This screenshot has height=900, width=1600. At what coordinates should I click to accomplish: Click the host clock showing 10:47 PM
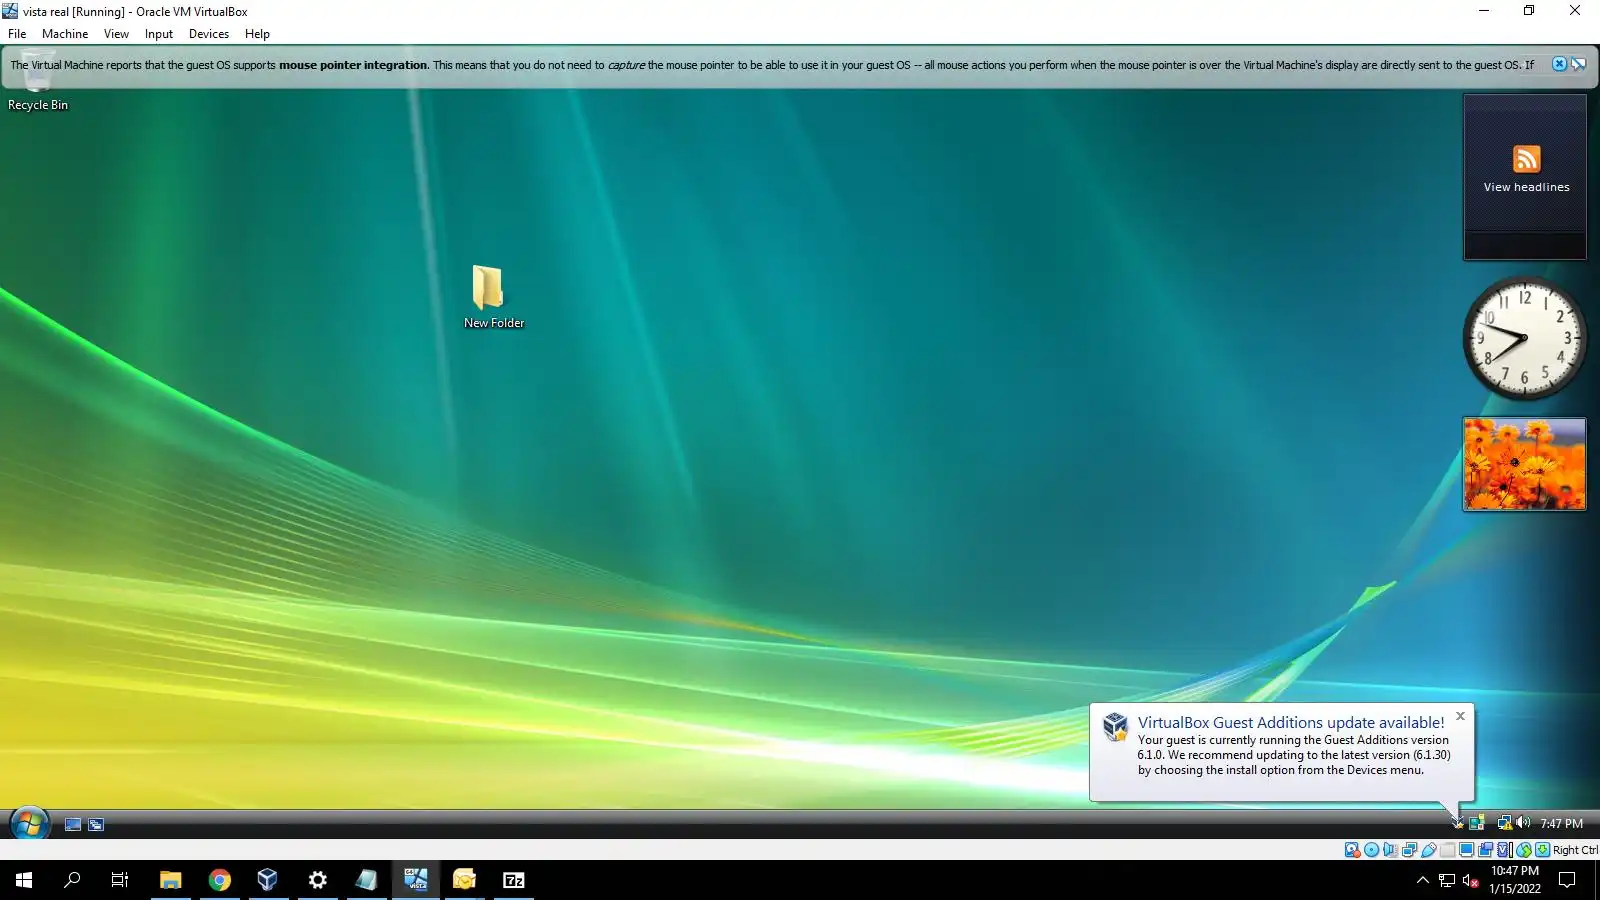[1515, 880]
